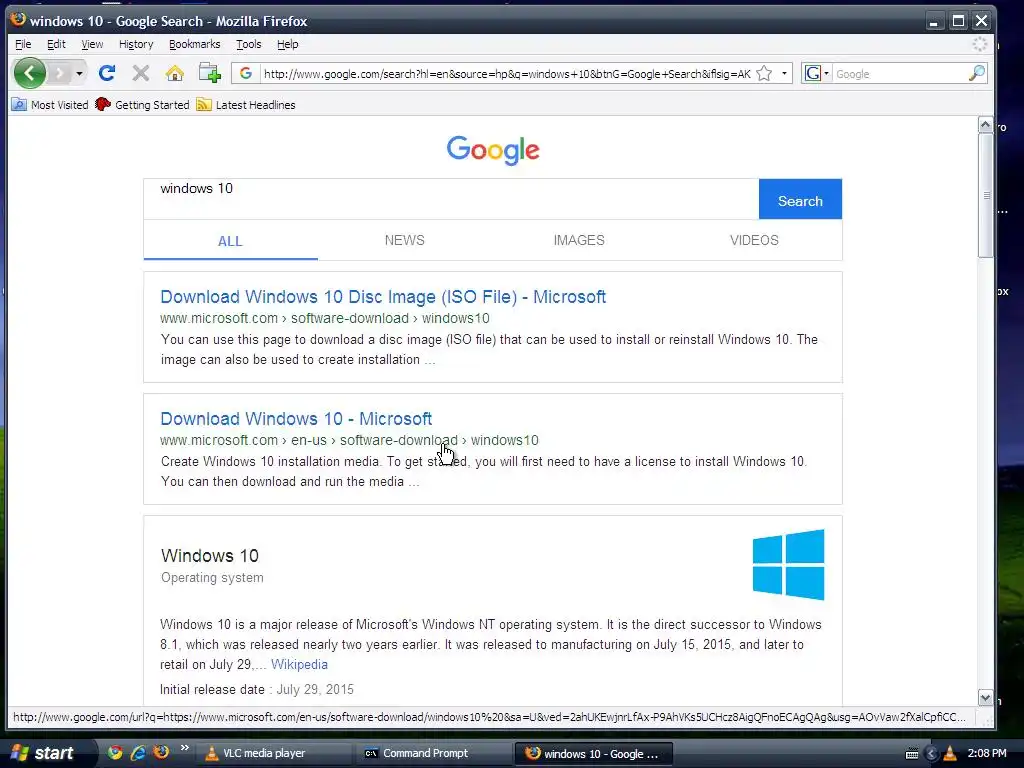1024x768 pixels.
Task: Click the 'www.microsoft.com › software-download › windows10' breadcrumb text
Action: click(325, 318)
